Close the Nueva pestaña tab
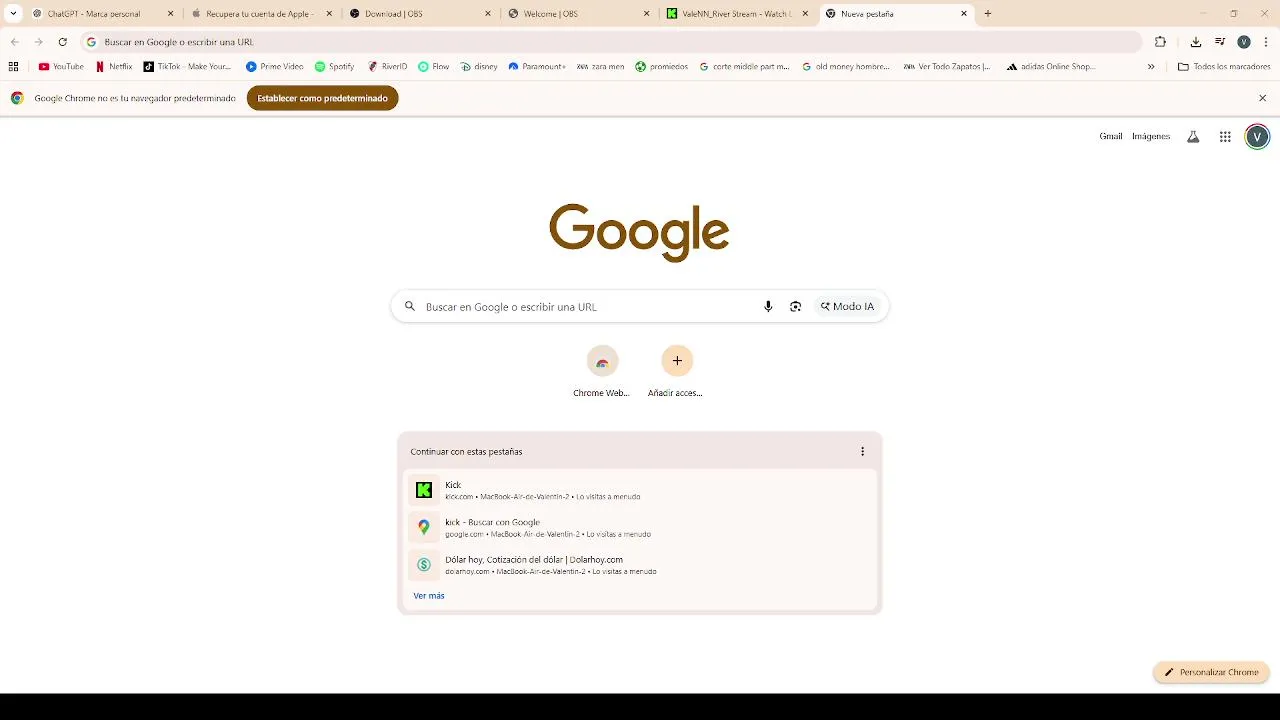Screen dimensions: 1280x720 pyautogui.click(x=964, y=14)
